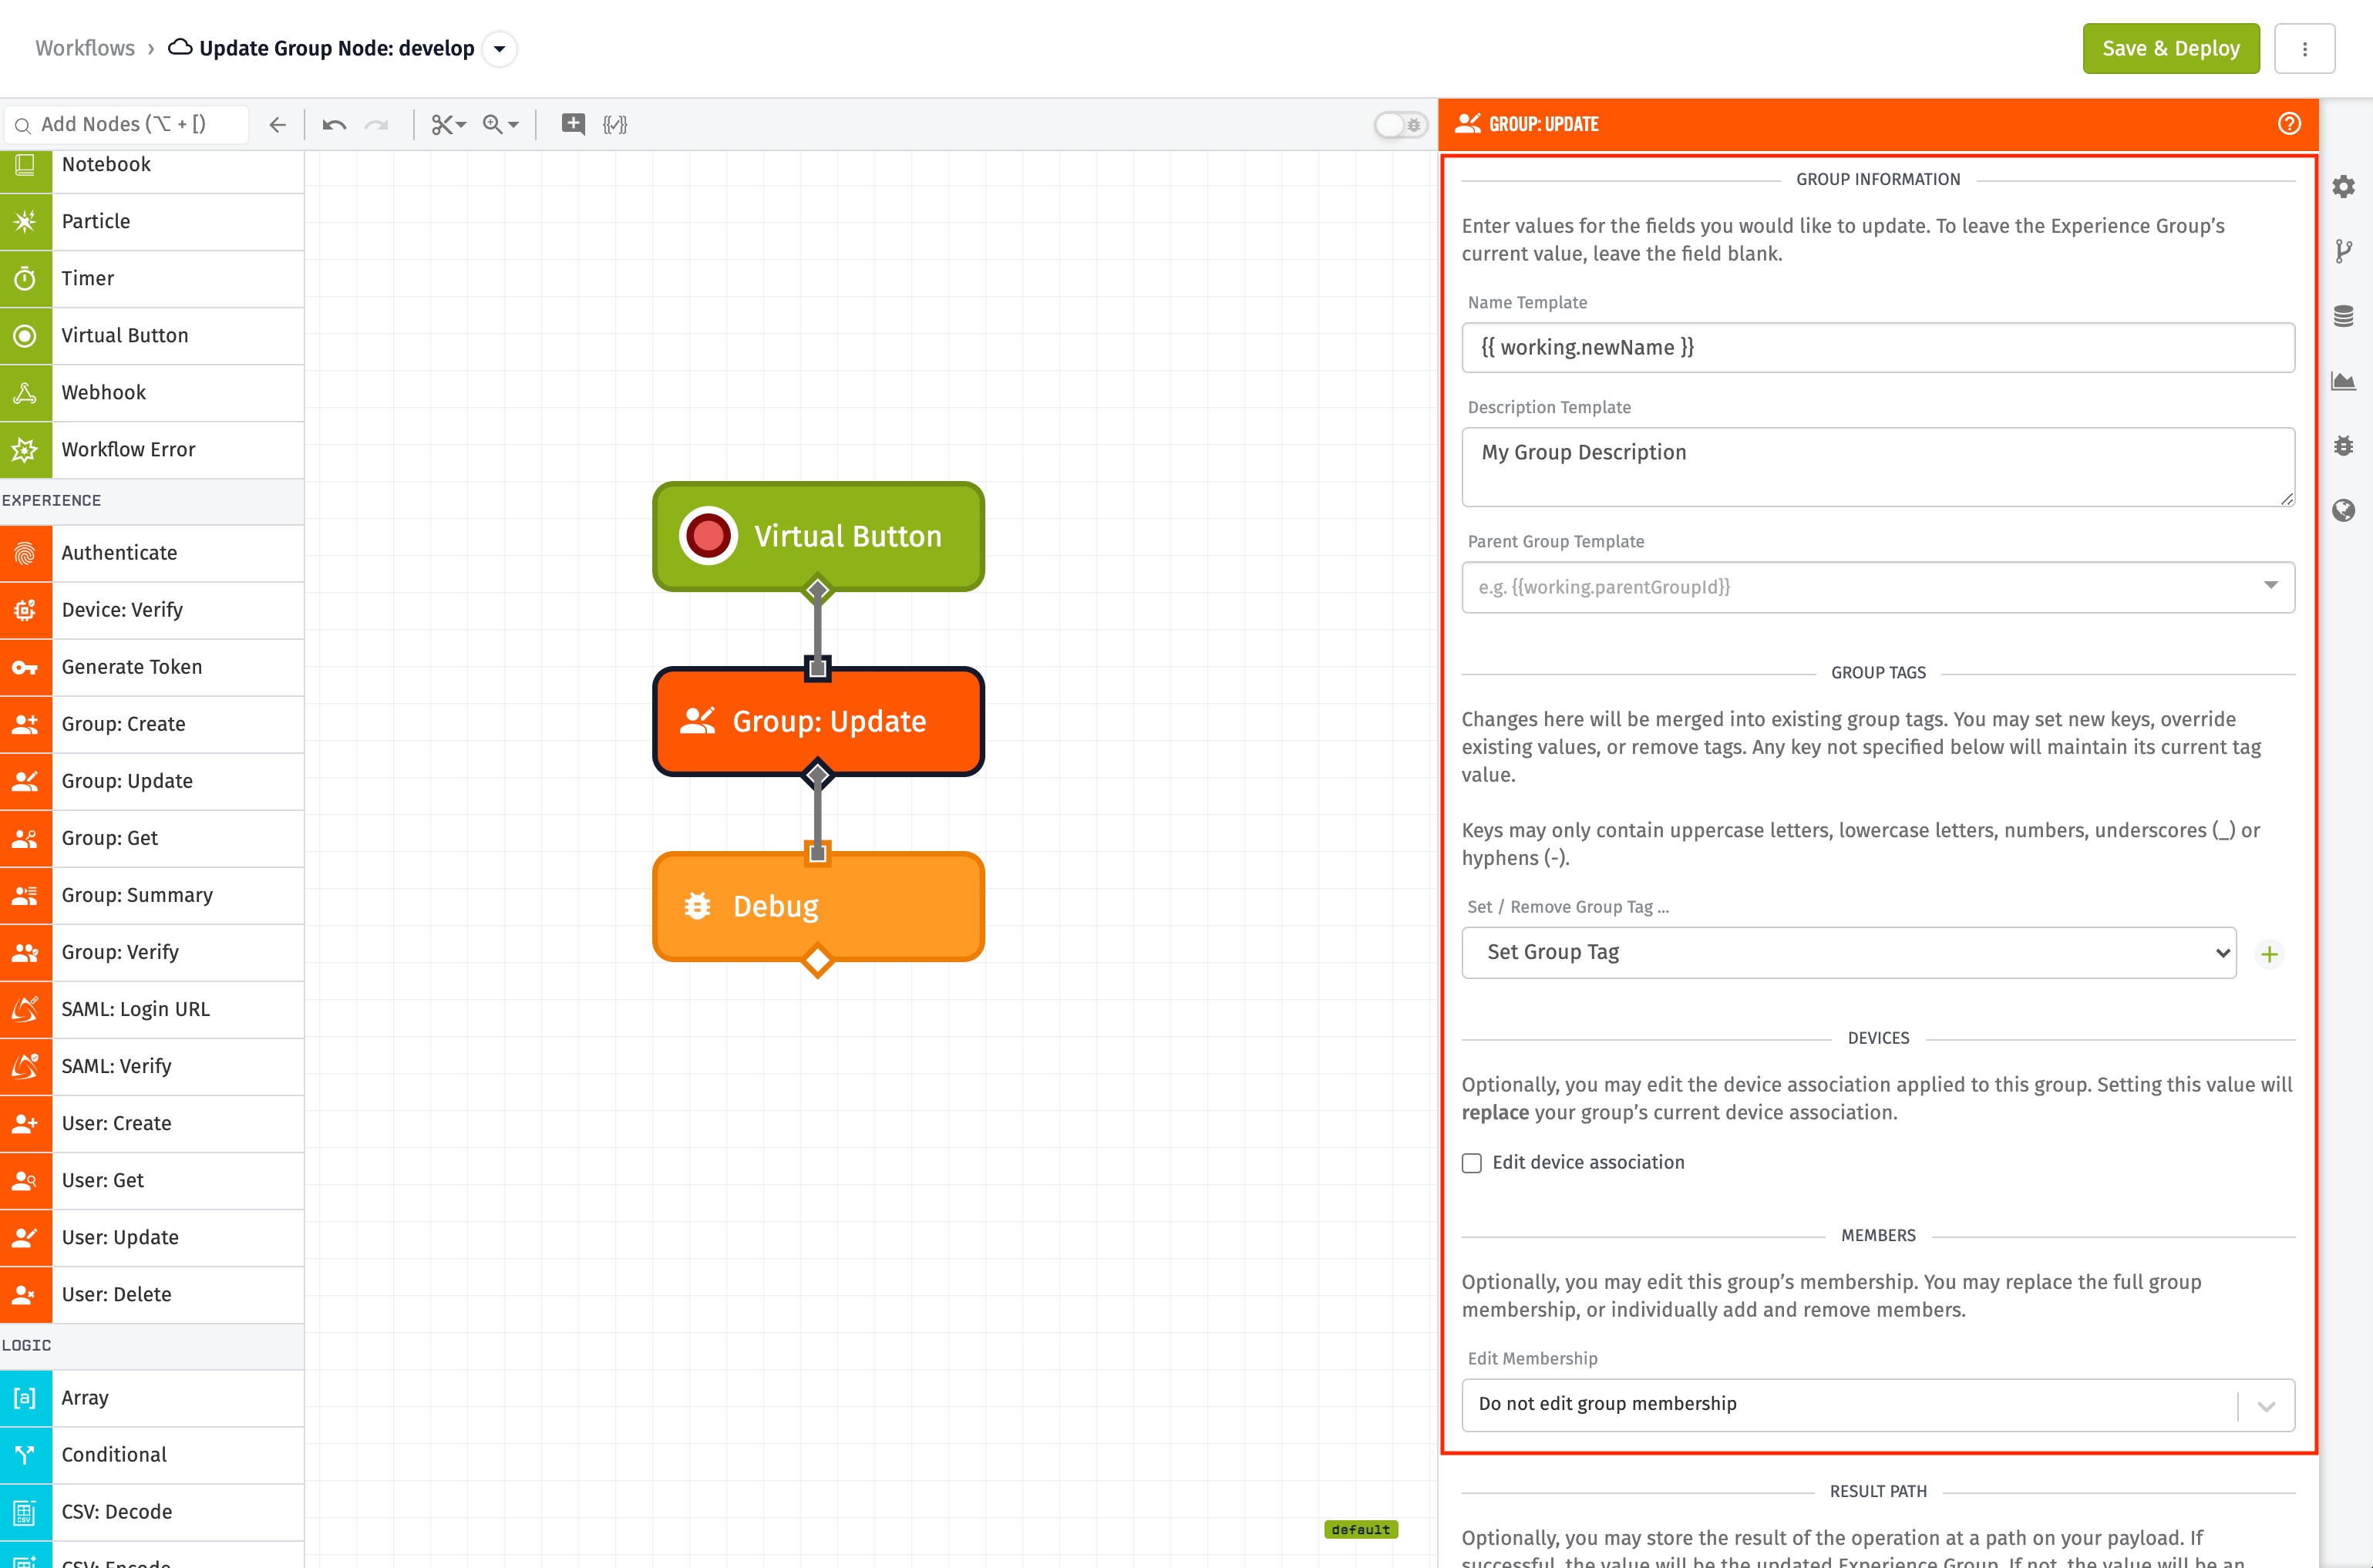Image resolution: width=2373 pixels, height=1568 pixels.
Task: Select Group: Update node on canvas
Action: [817, 721]
